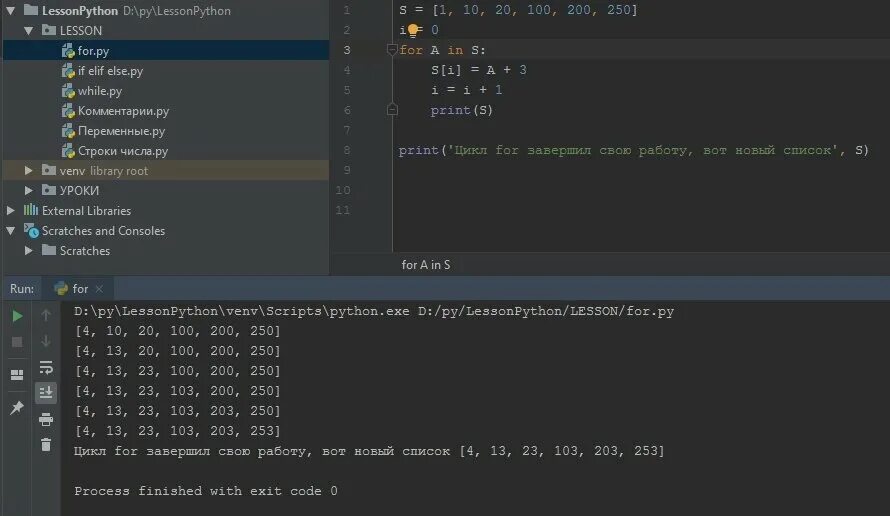890x516 pixels.
Task: Click first output line [4, 10, 20, 100, 200, 250]
Action: pos(178,331)
